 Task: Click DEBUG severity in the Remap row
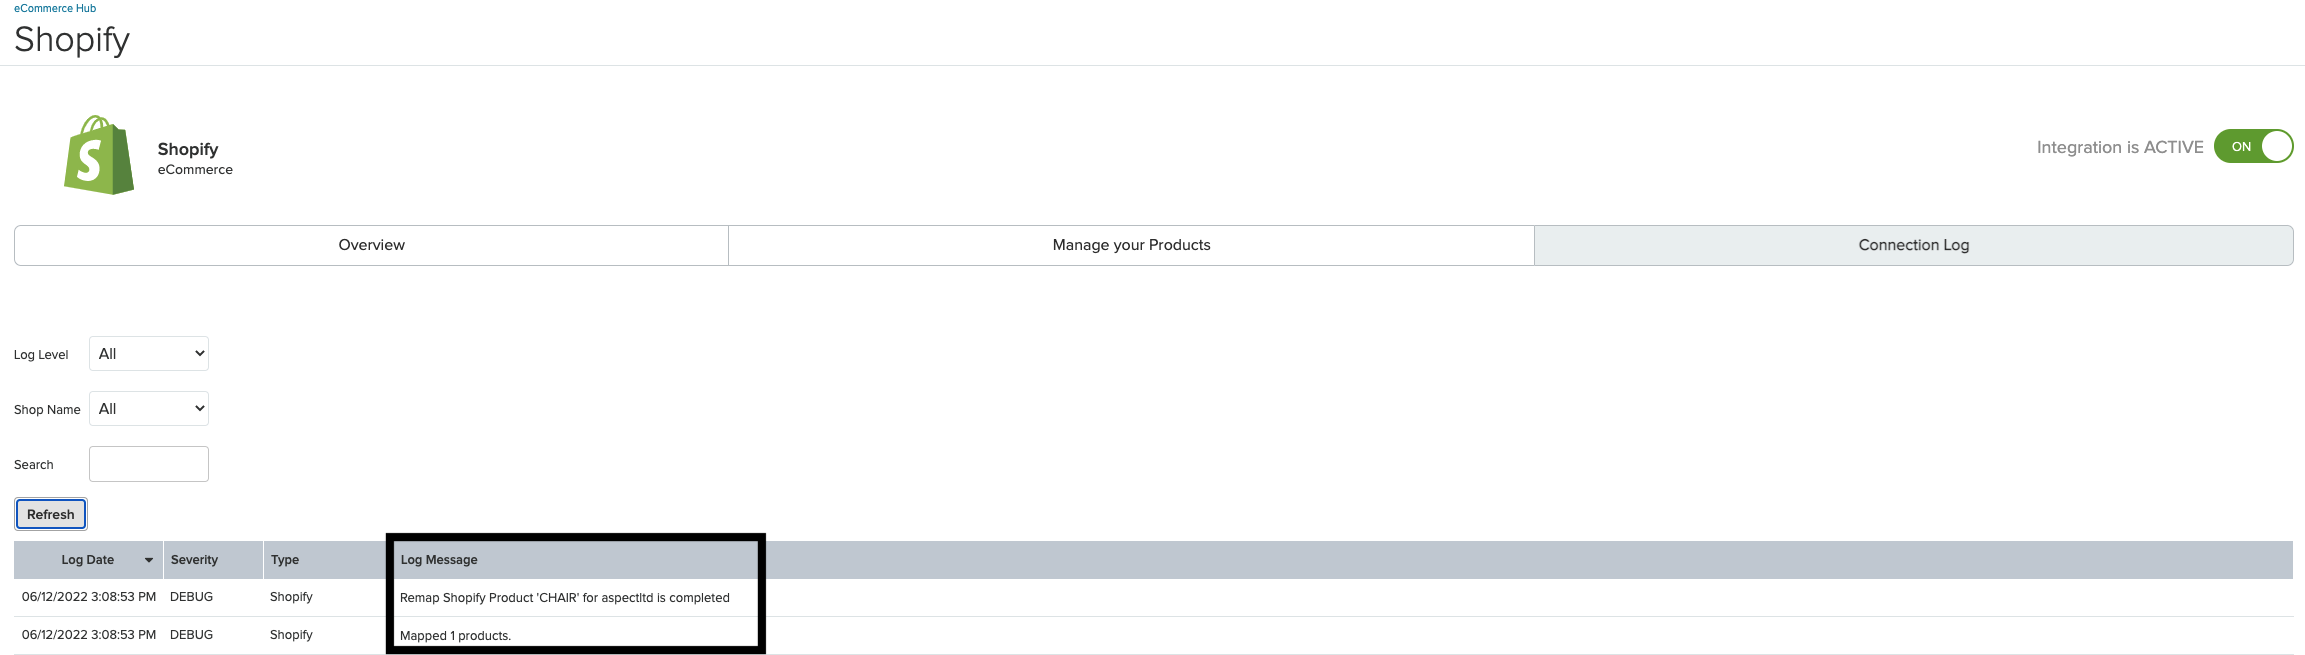pyautogui.click(x=191, y=597)
